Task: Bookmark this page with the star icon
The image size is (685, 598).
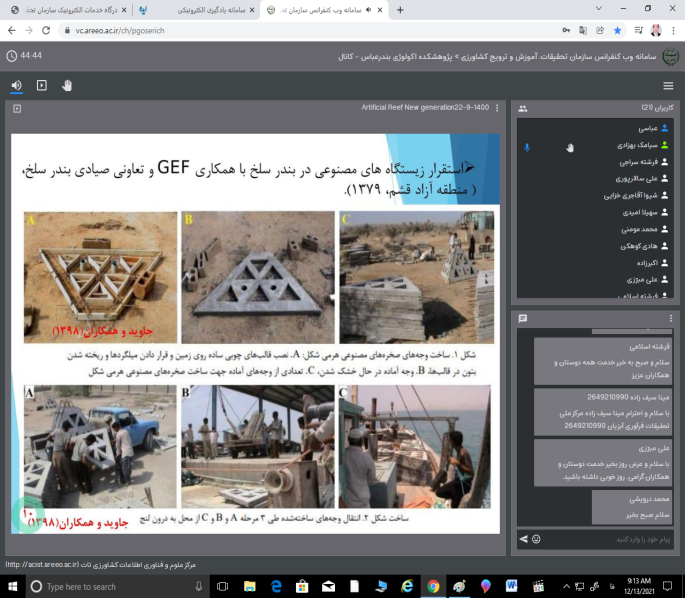Action: point(616,30)
